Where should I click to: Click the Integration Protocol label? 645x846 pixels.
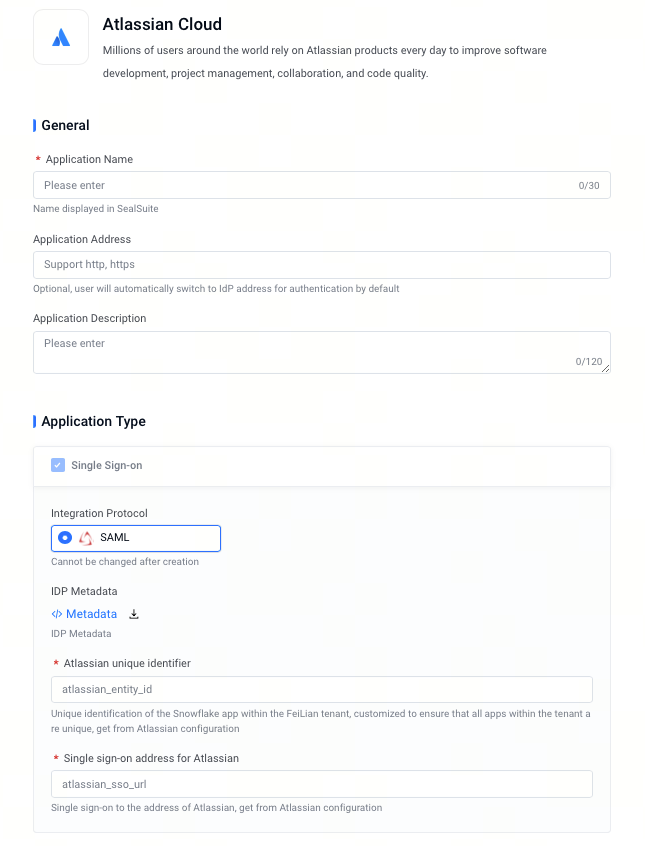tap(99, 513)
